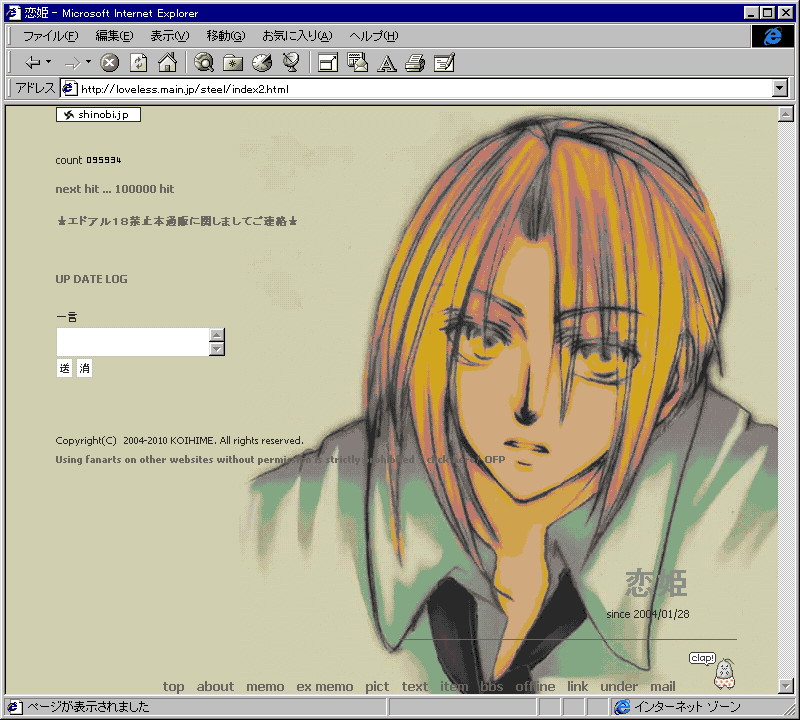
Task: Open the ファイル(F) menu
Action: click(51, 36)
